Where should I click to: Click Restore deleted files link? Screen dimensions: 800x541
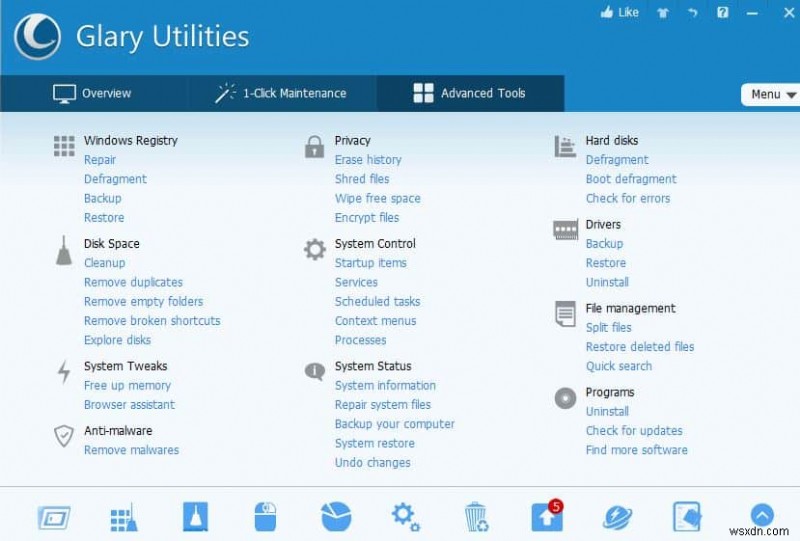coord(640,347)
